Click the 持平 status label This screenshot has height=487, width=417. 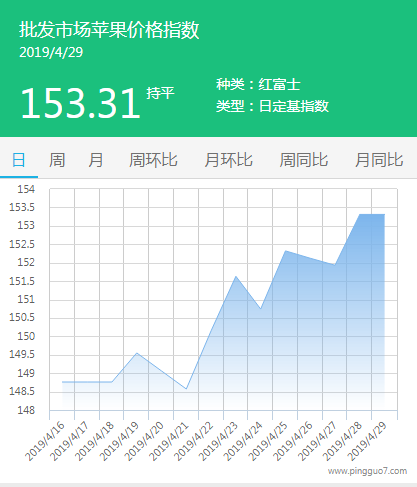coord(160,93)
